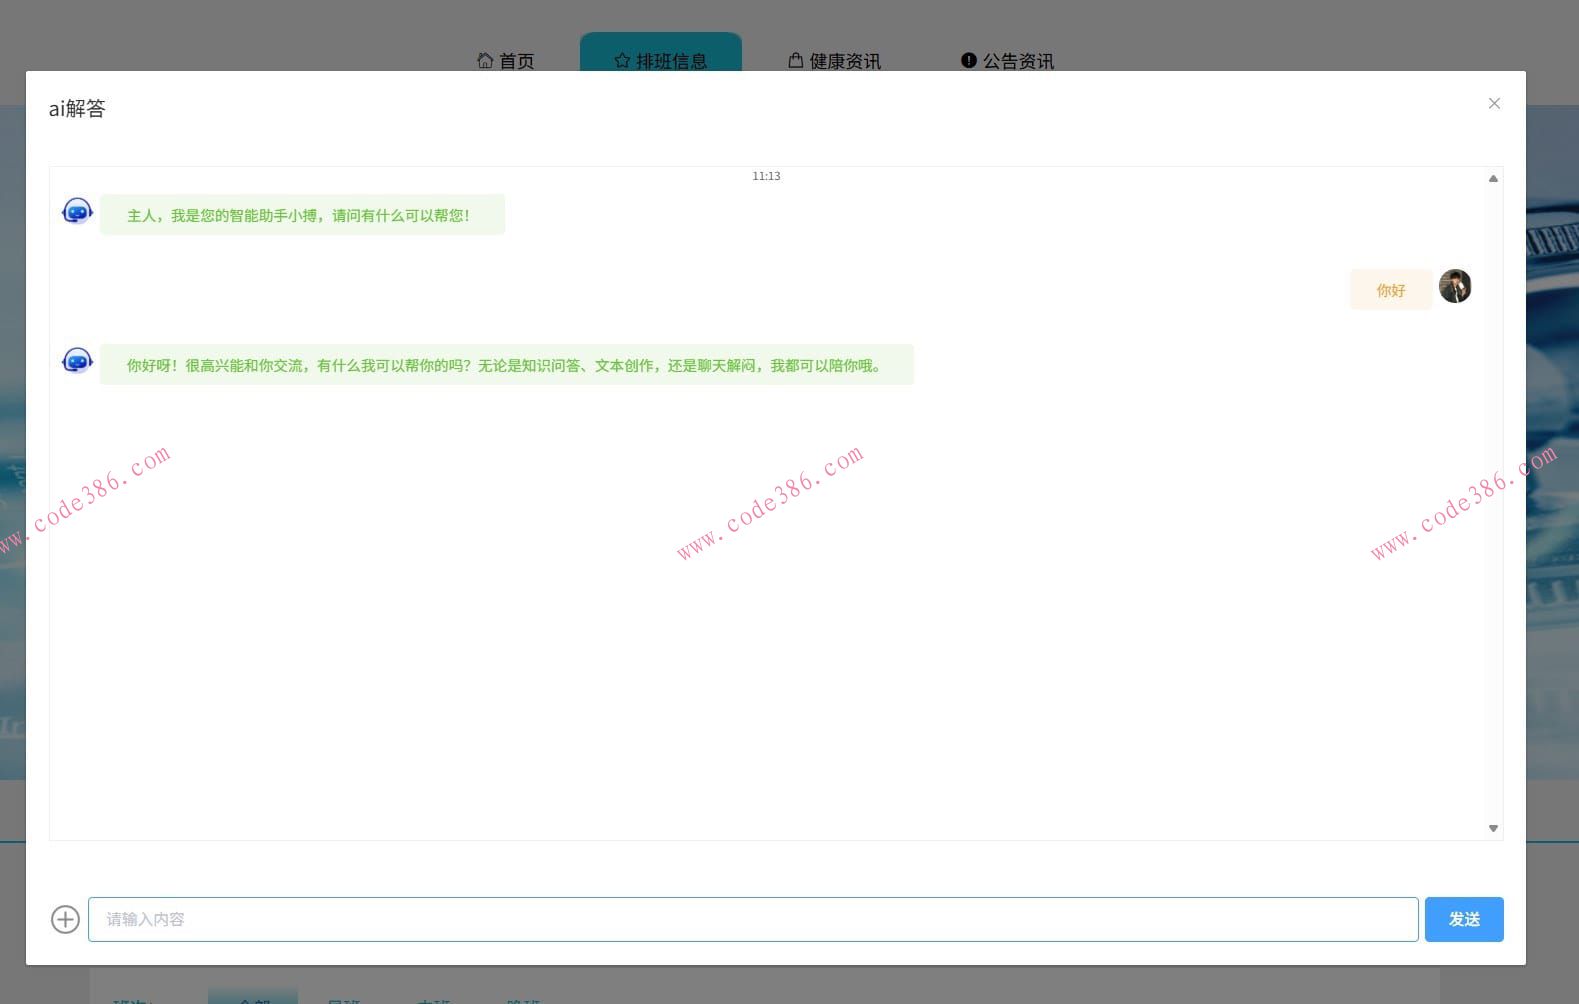Click the alert icon beside 公告资讯
This screenshot has width=1579, height=1004.
[x=968, y=60]
